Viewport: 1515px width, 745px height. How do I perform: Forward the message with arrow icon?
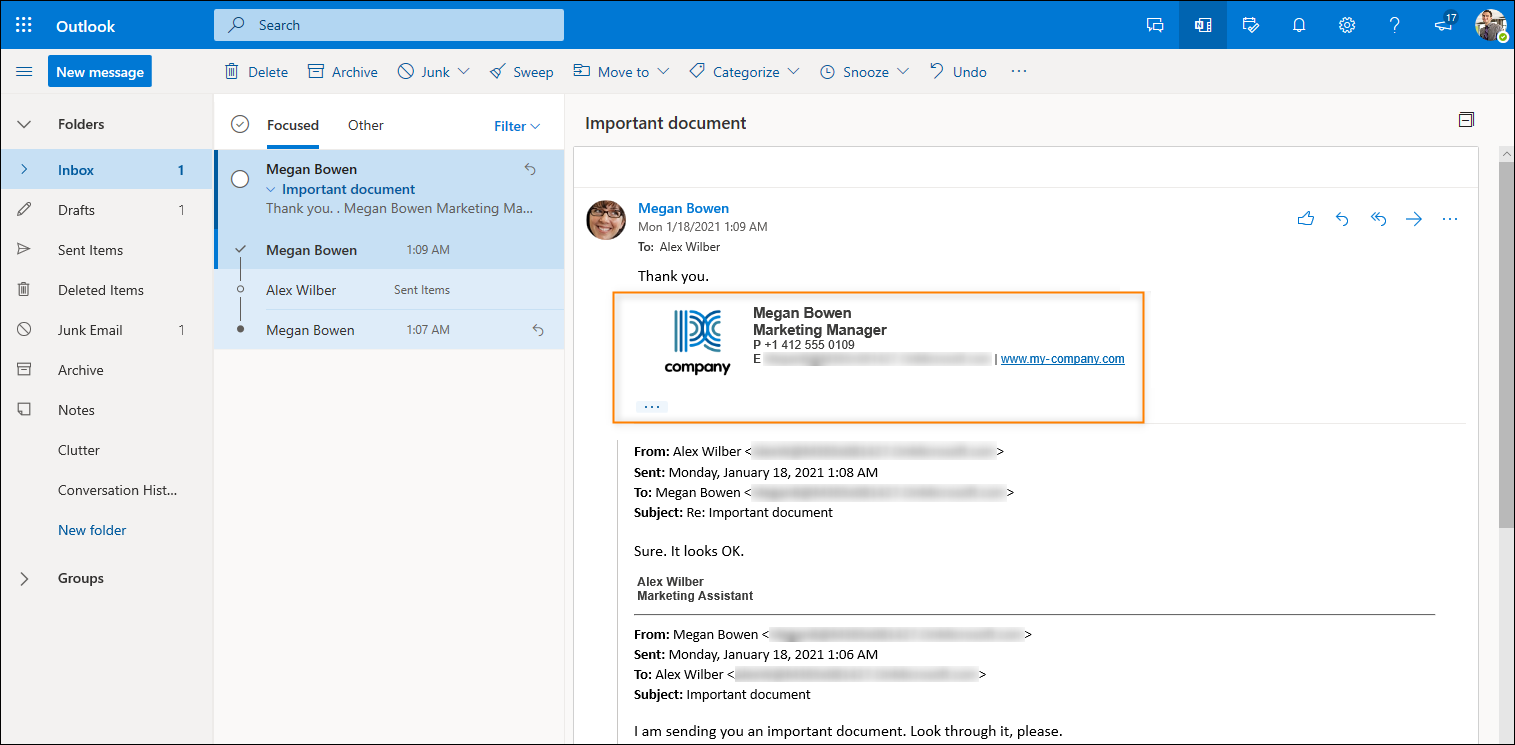point(1414,219)
